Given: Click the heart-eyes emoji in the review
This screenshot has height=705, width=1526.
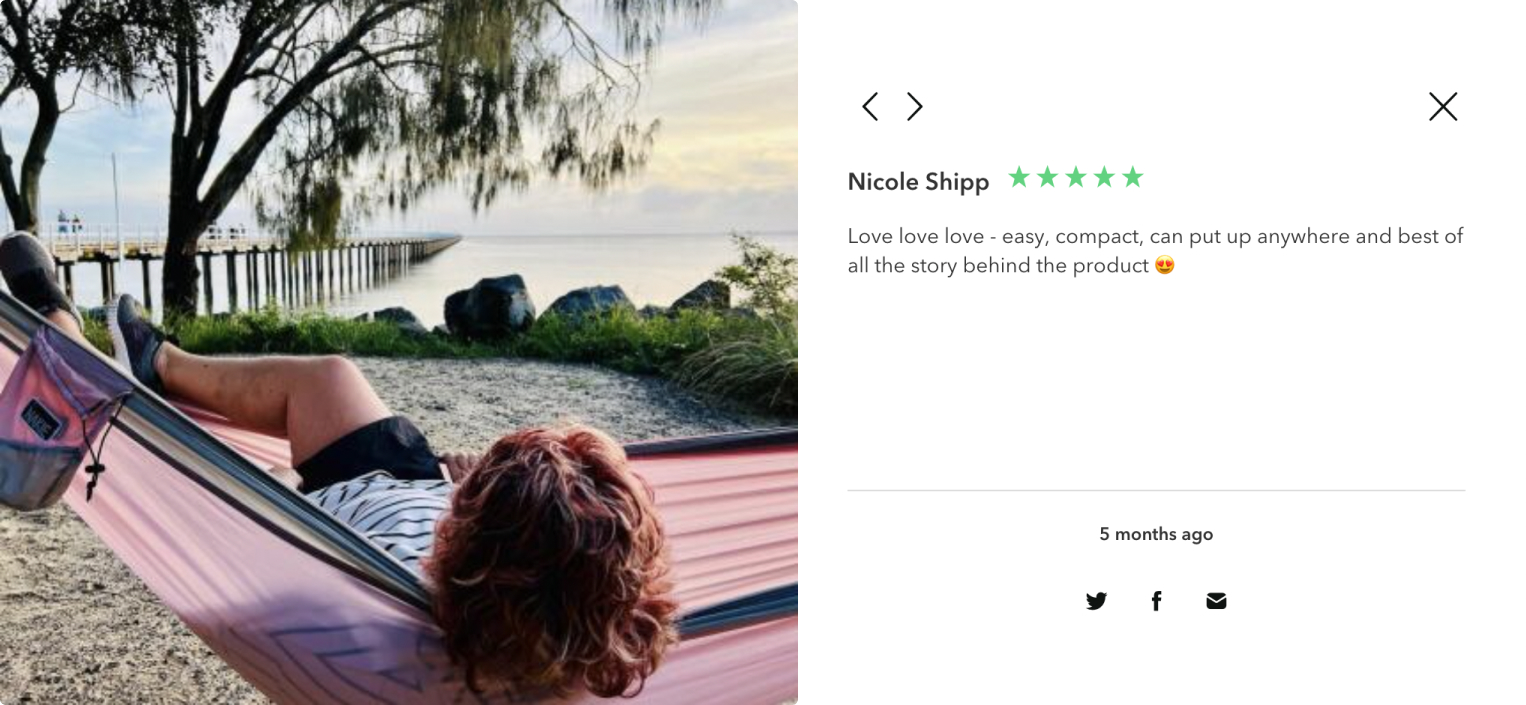Looking at the screenshot, I should click(x=1164, y=266).
